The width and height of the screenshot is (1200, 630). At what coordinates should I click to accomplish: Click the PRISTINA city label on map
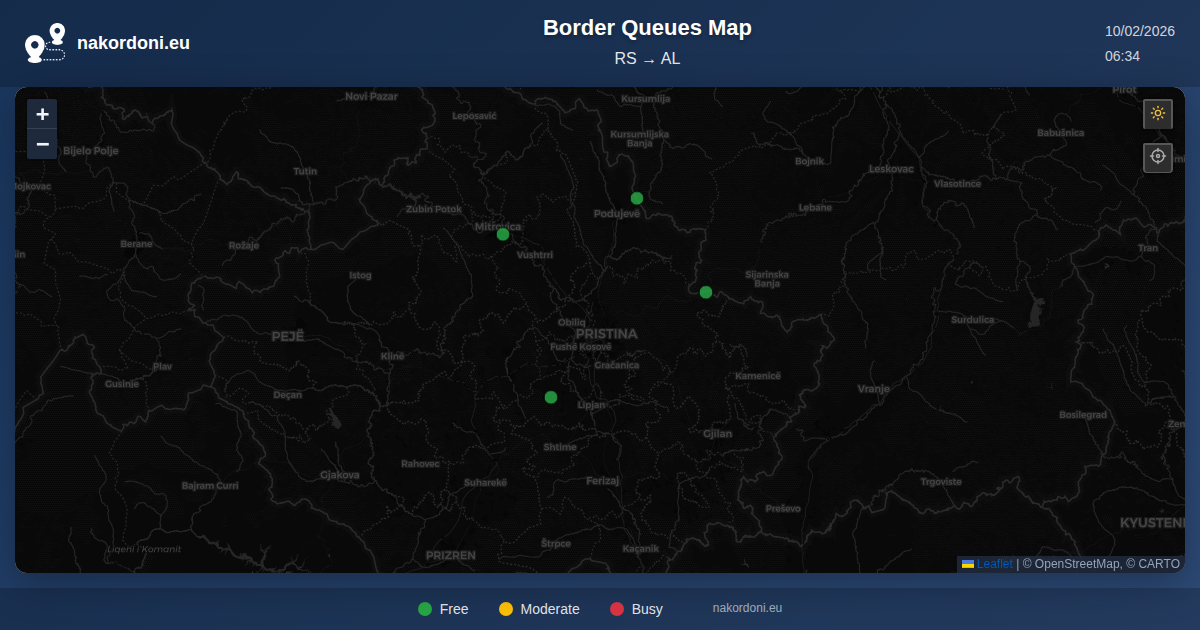[x=606, y=334]
